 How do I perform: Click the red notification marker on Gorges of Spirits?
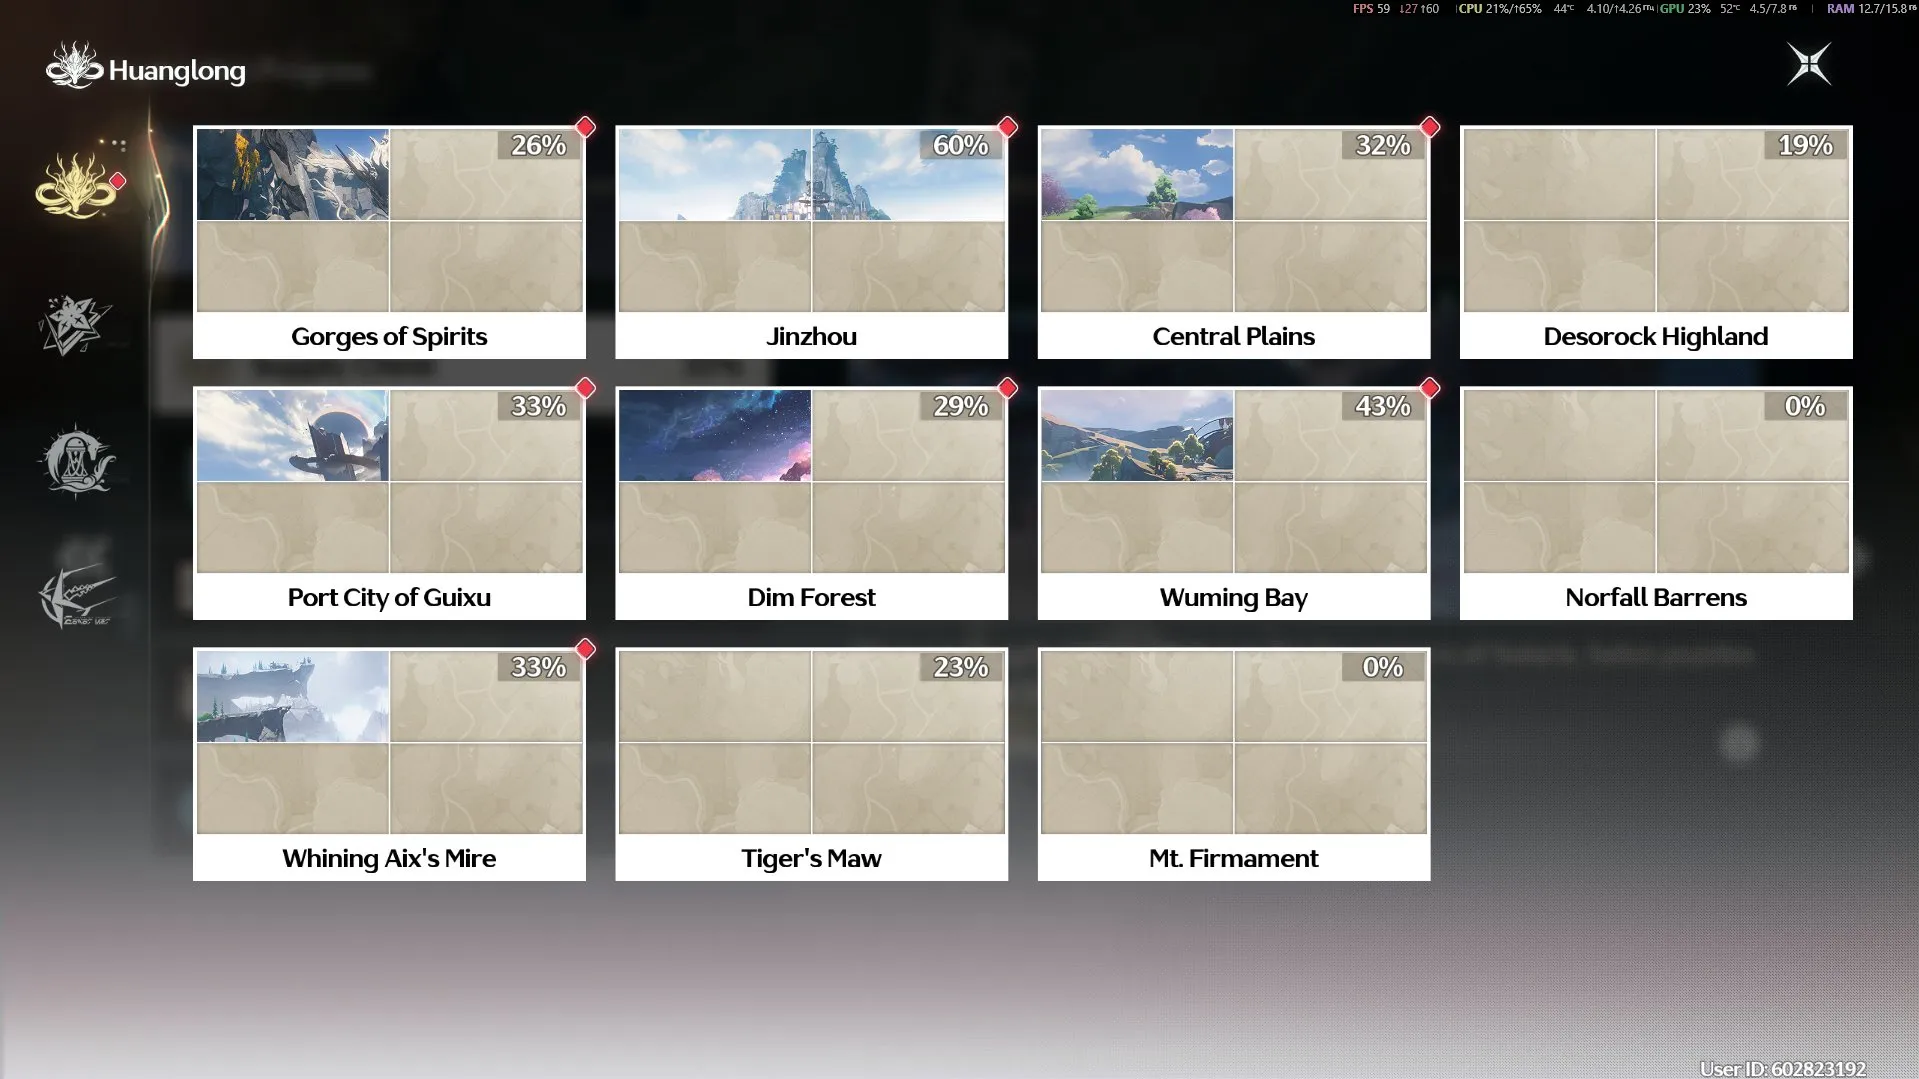(586, 127)
